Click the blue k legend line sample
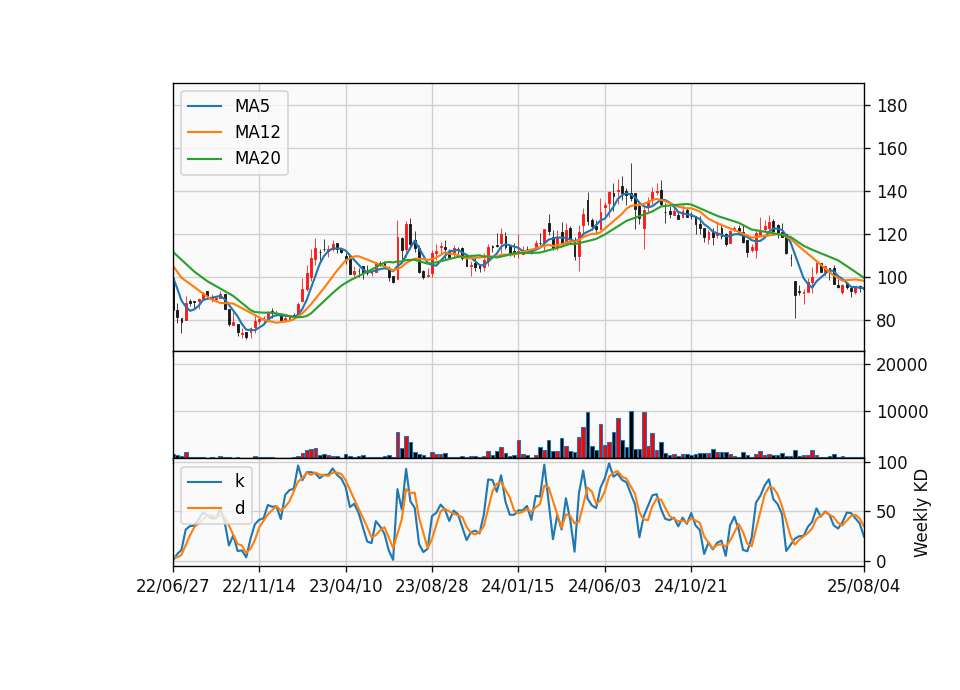 pyautogui.click(x=204, y=482)
